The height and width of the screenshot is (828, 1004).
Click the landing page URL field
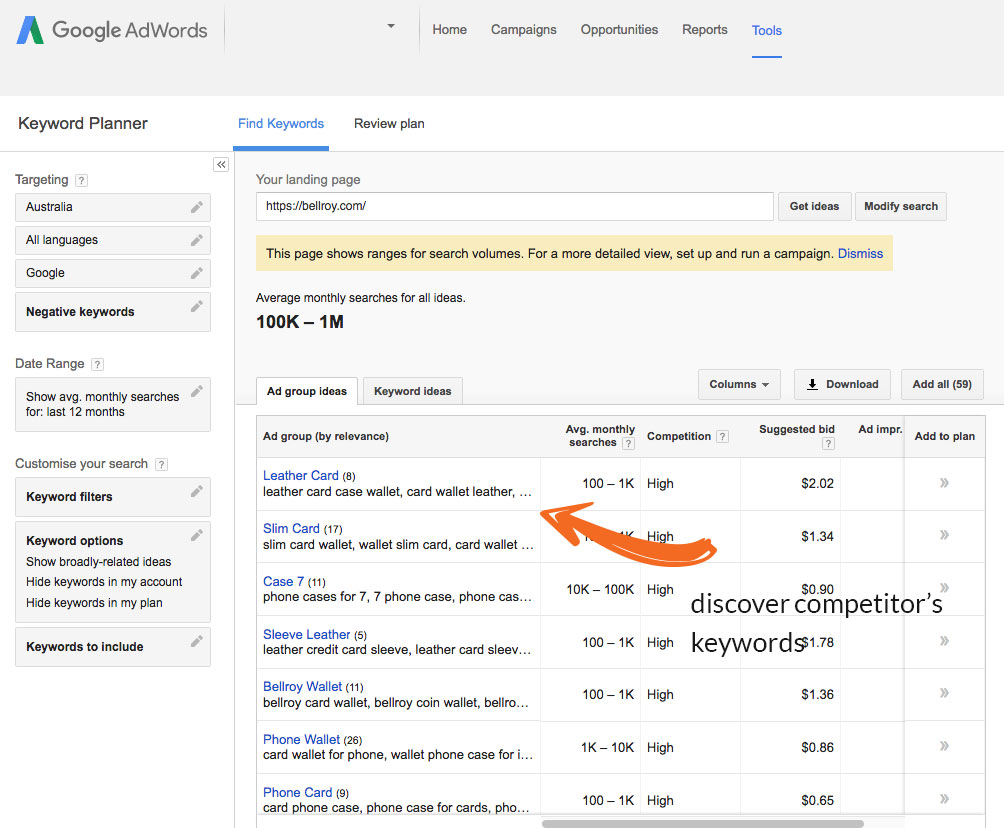point(515,206)
